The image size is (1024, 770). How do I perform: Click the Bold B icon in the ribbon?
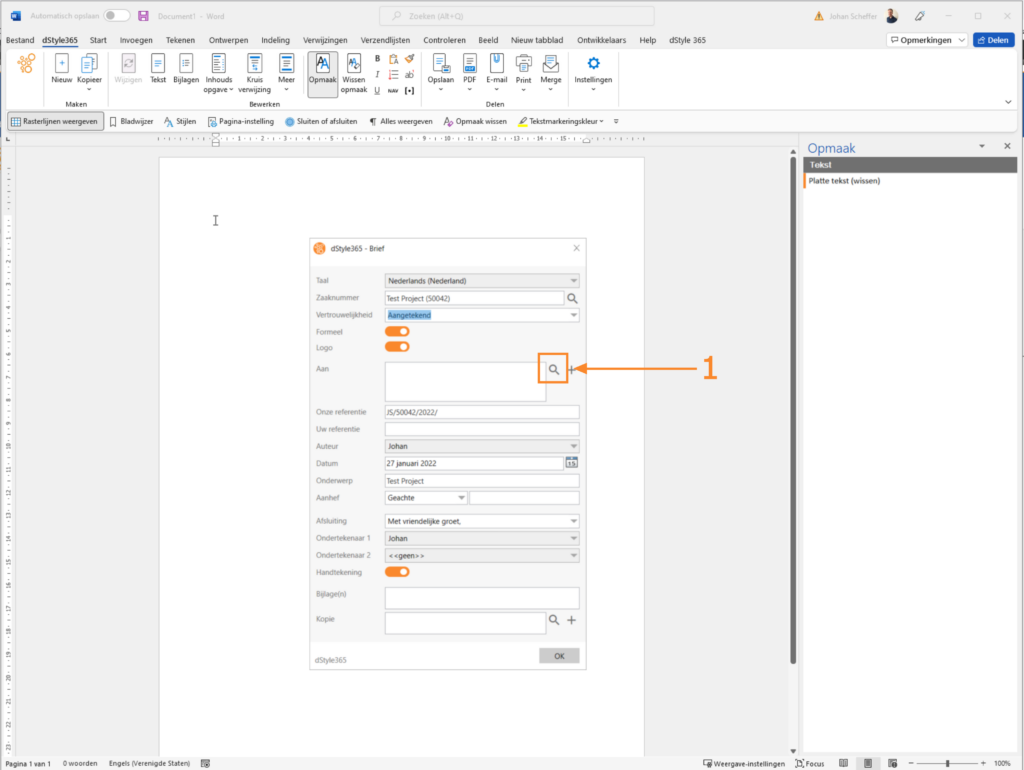377,59
